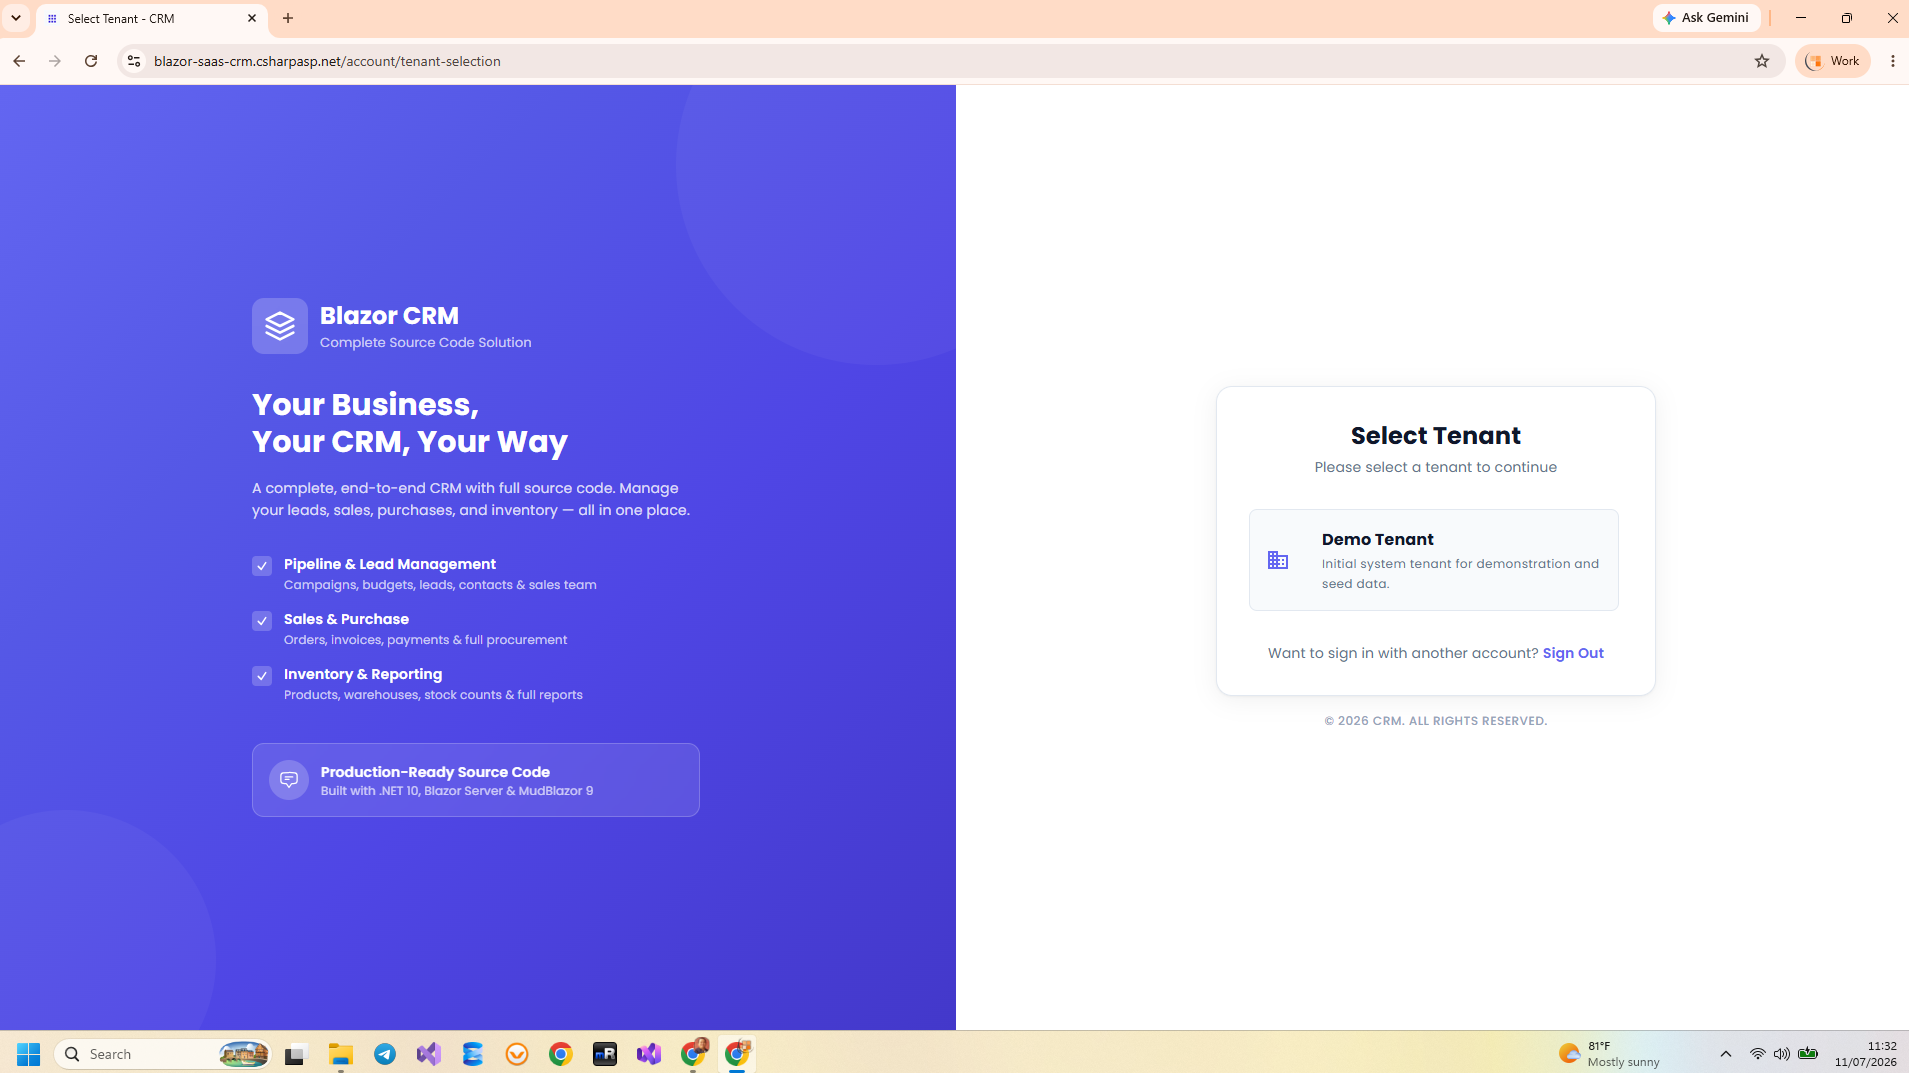
Task: Click the Sales & Purchase checkmark
Action: coord(262,621)
